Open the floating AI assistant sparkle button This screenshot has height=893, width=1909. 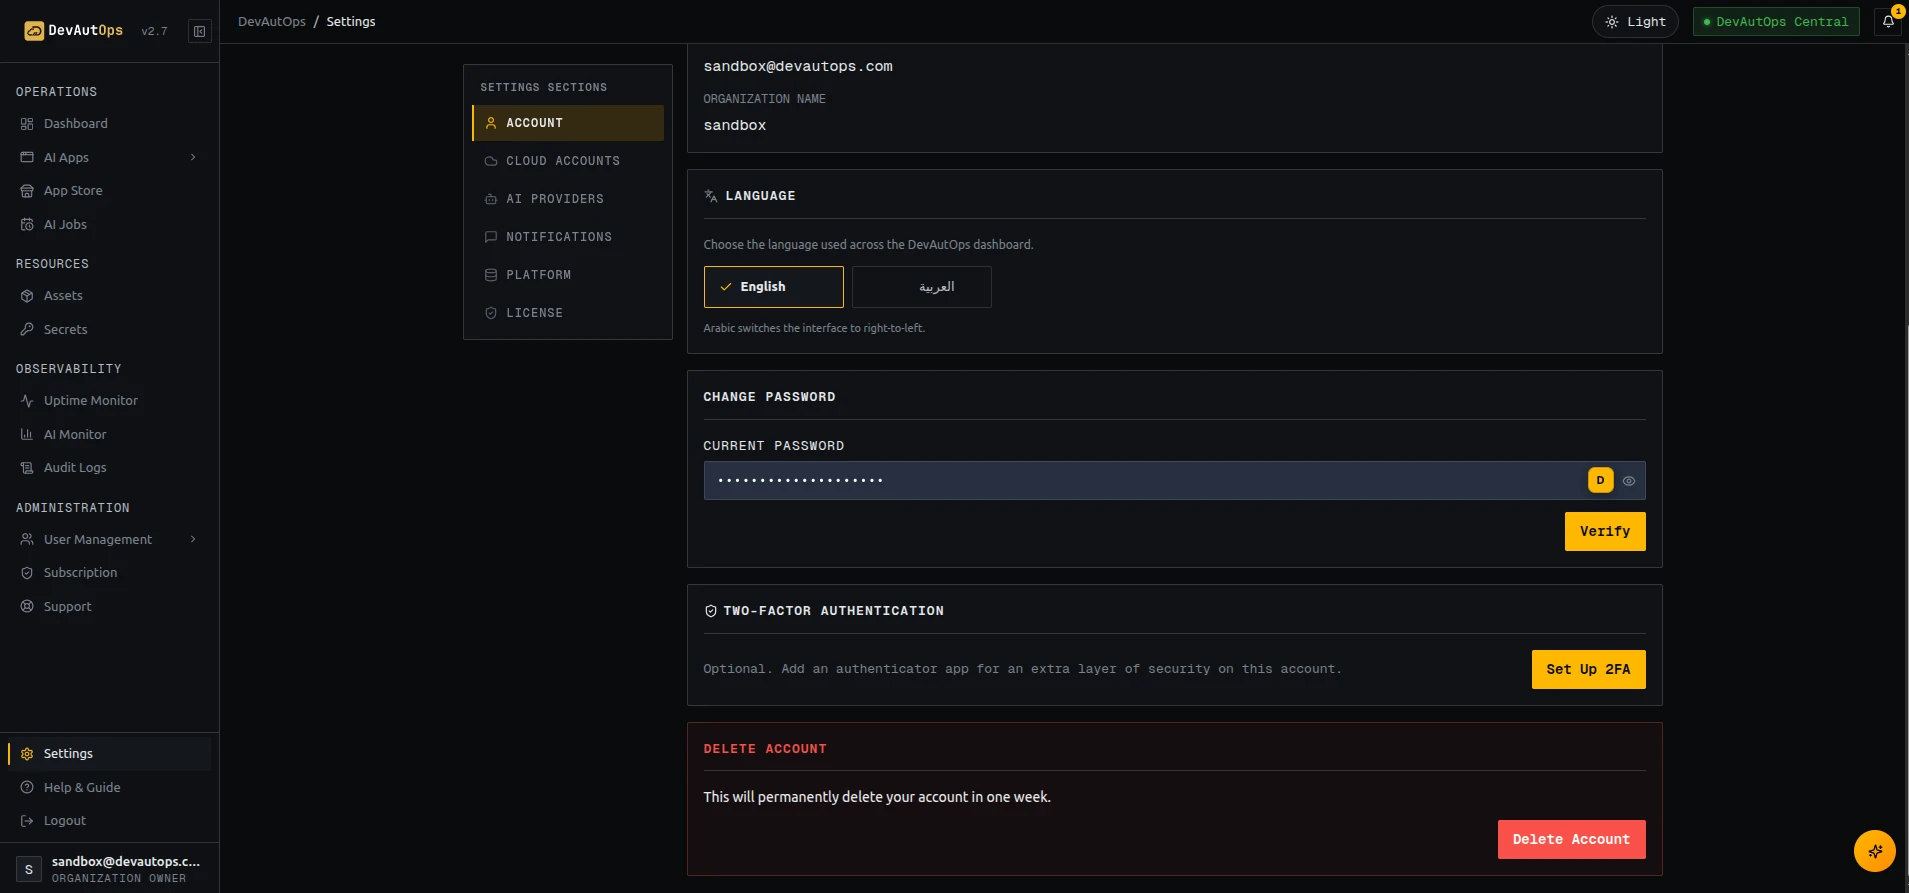[x=1875, y=851]
